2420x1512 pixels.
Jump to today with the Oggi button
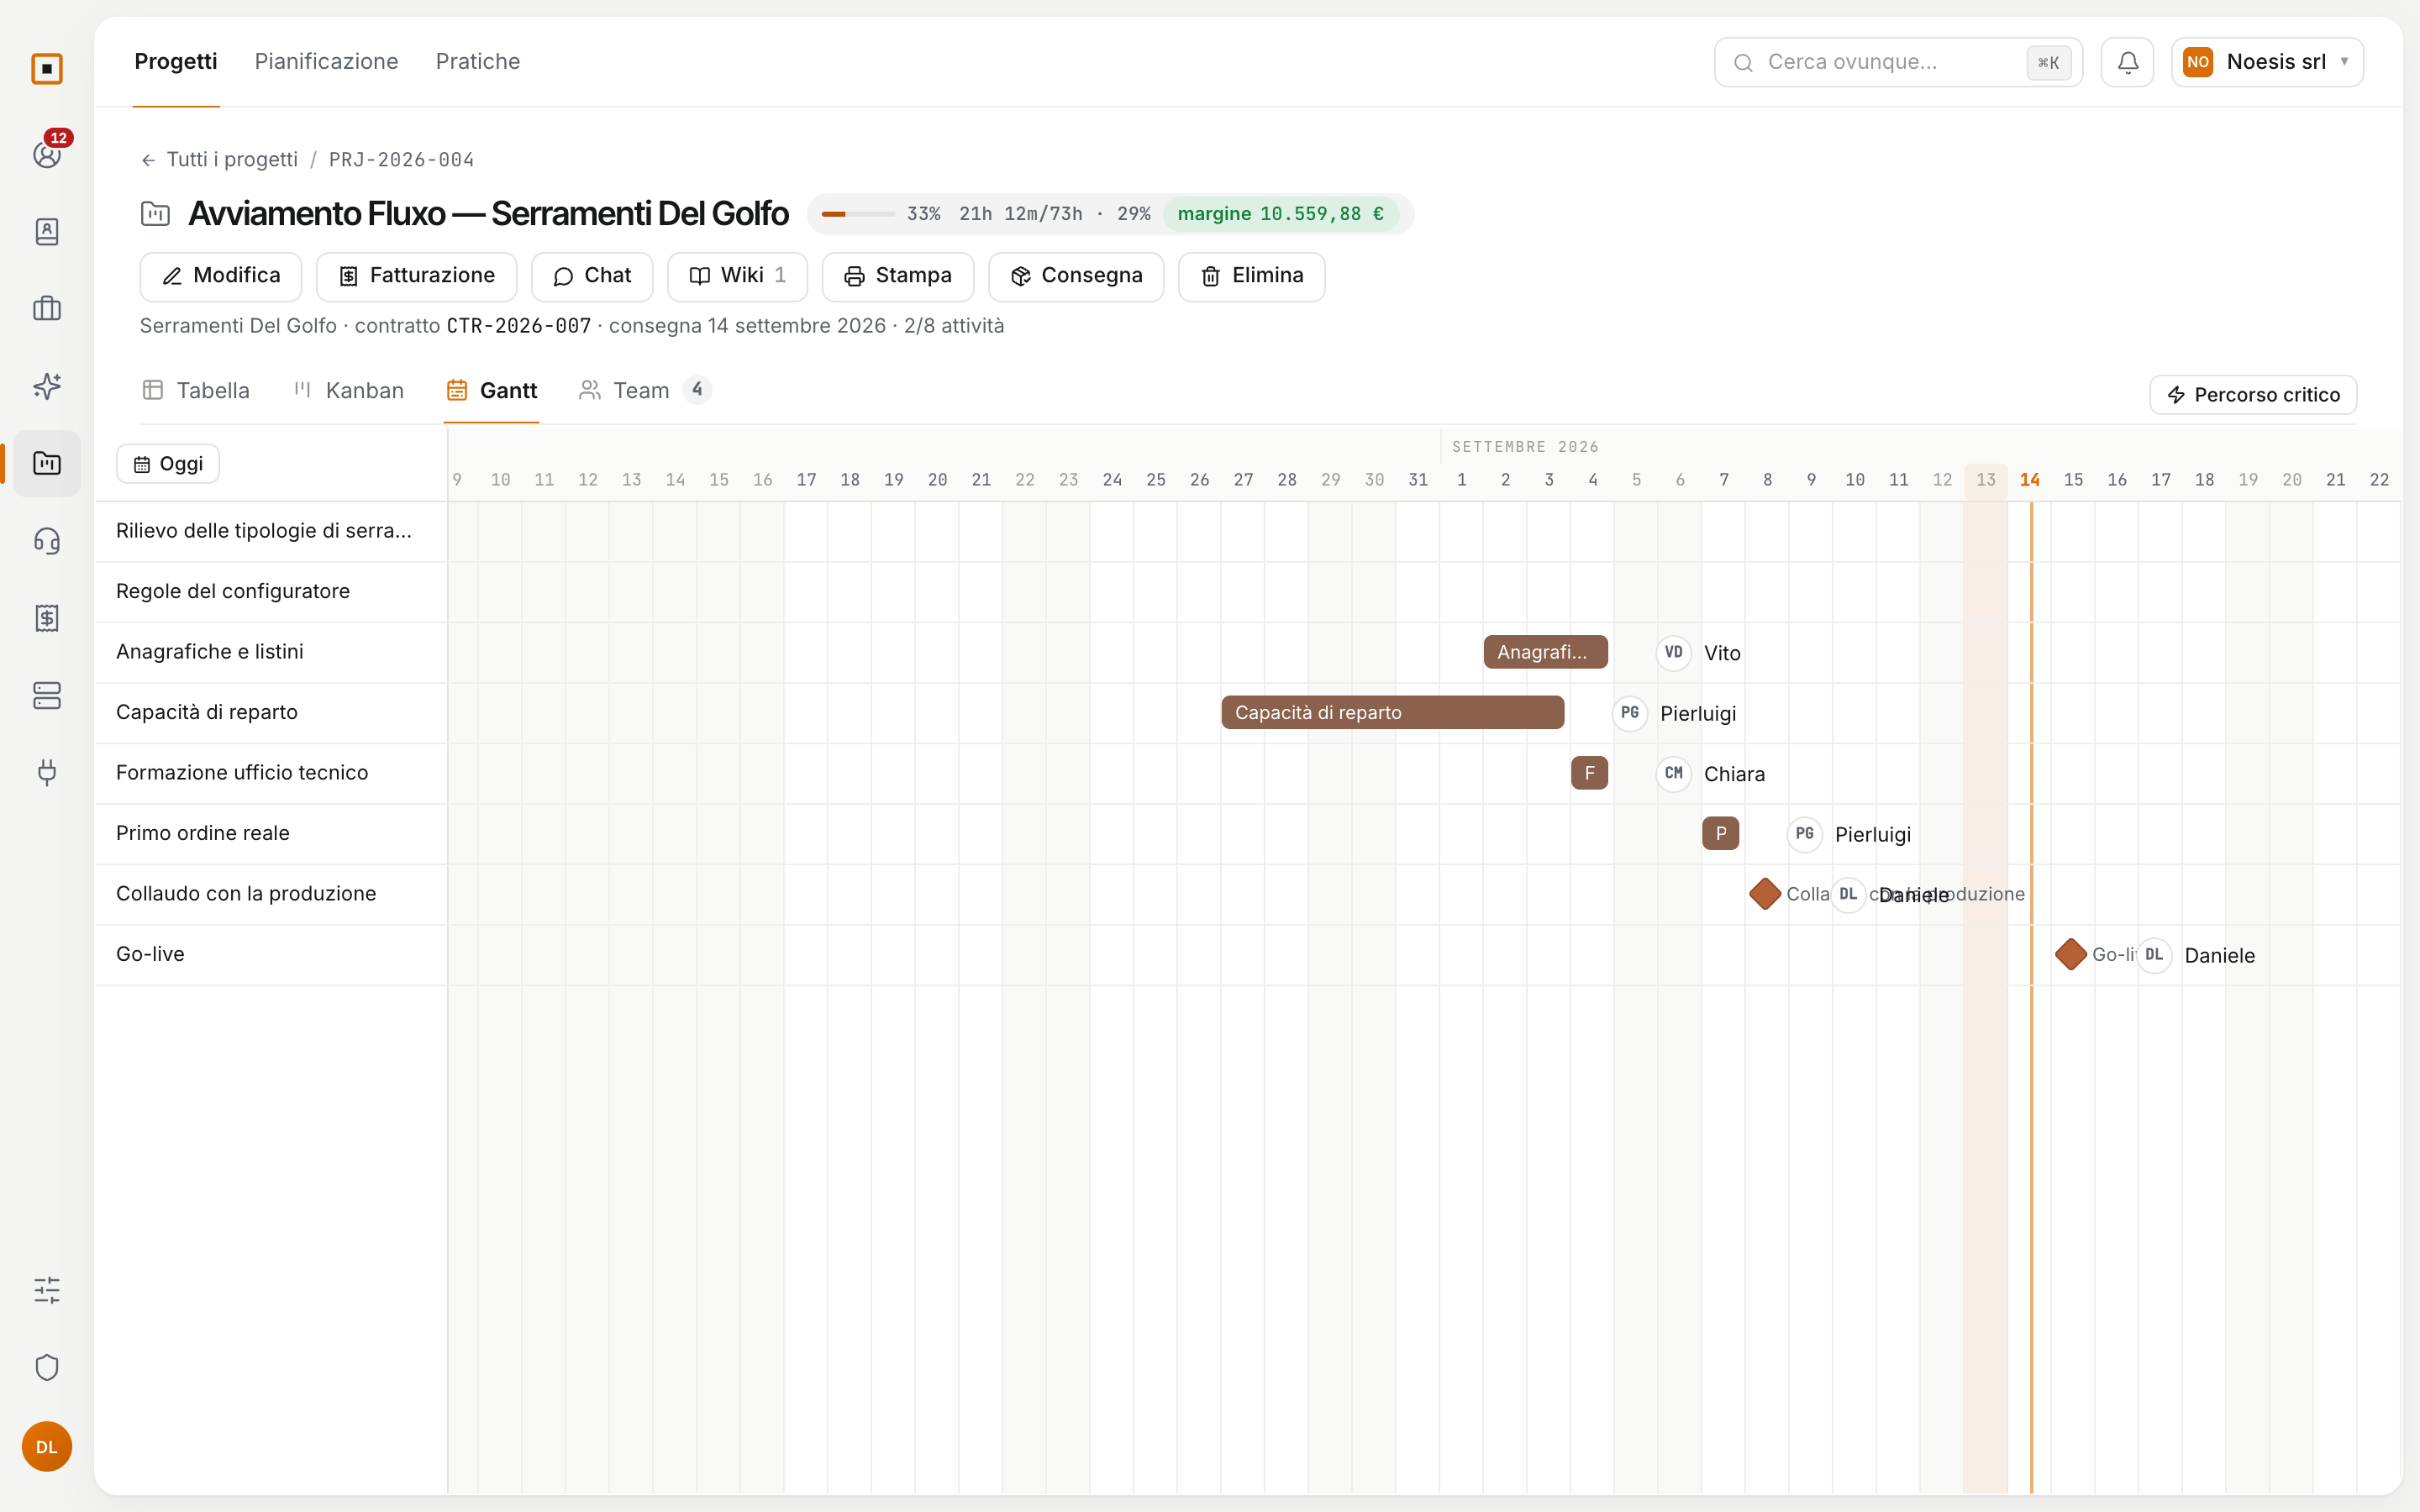coord(168,464)
